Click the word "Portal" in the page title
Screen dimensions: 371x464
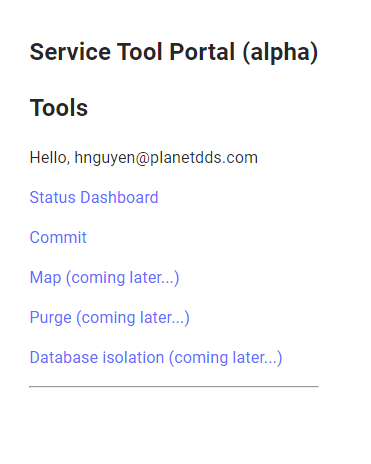pyautogui.click(x=202, y=52)
